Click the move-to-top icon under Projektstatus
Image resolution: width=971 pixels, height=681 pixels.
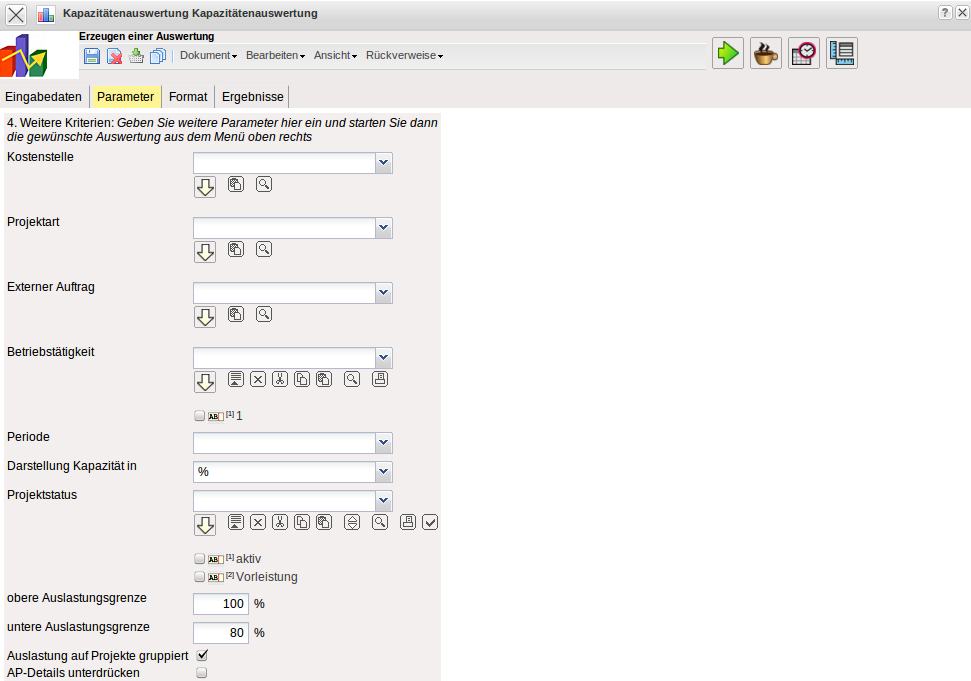[x=236, y=522]
